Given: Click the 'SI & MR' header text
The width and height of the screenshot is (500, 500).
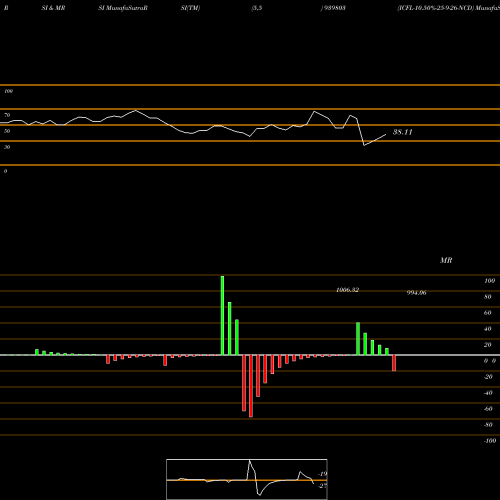Looking at the screenshot, I should pos(53,8).
